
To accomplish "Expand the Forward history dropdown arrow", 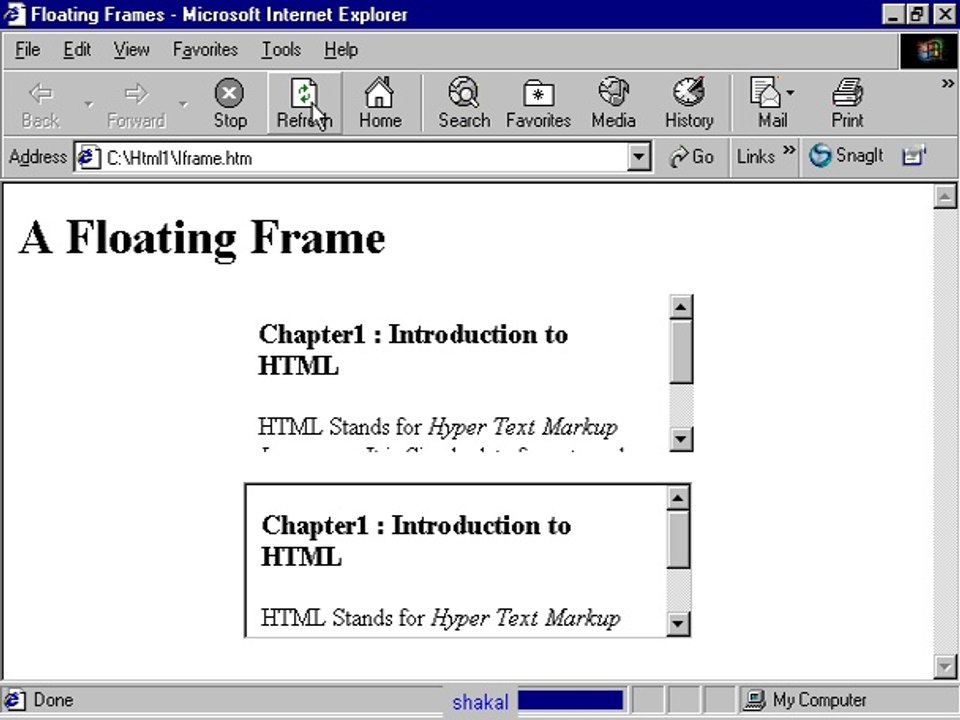I will tap(183, 104).
